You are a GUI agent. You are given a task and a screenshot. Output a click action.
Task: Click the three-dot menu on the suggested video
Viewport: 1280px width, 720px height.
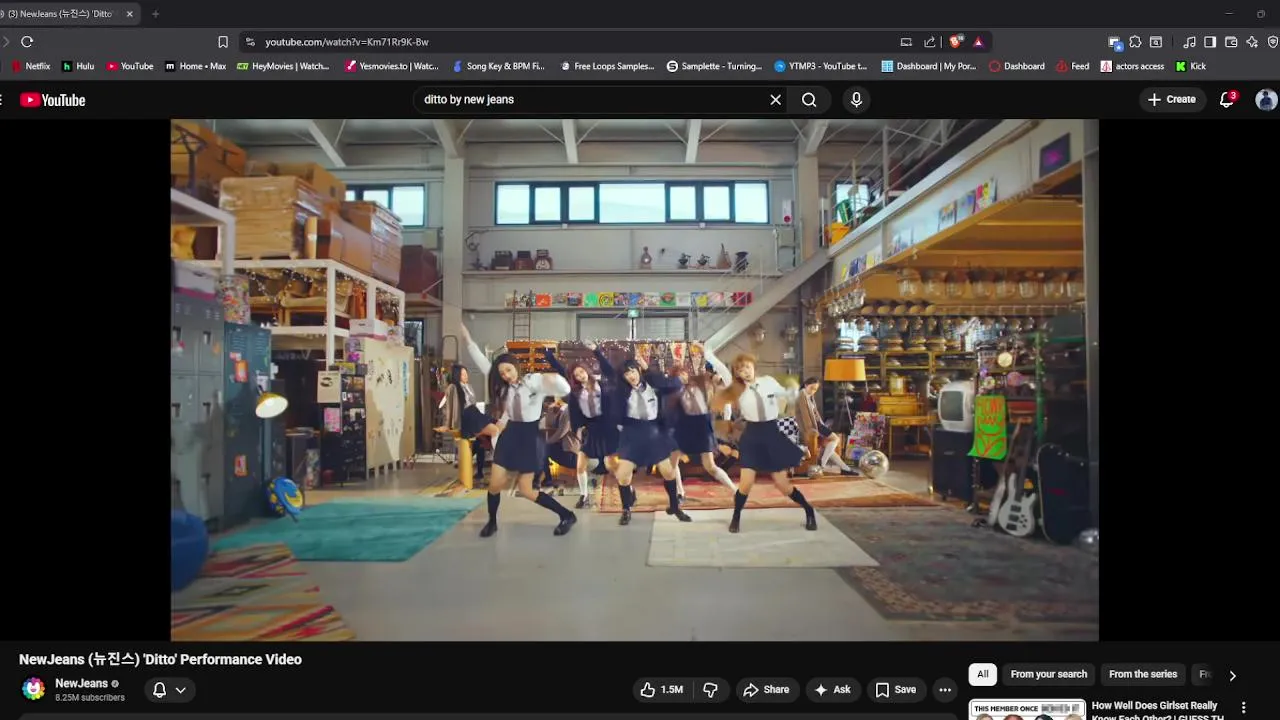[1244, 708]
